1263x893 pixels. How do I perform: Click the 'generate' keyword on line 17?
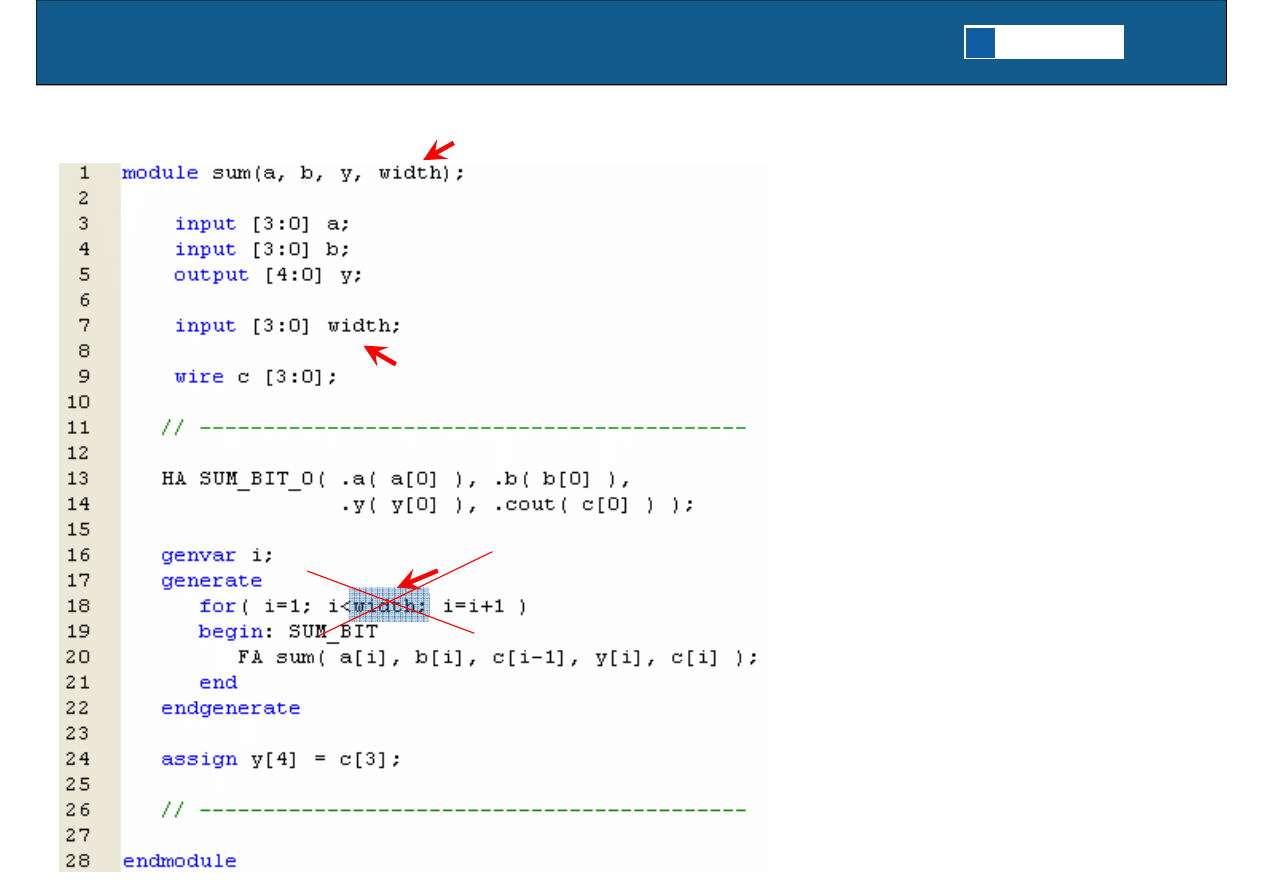211,581
